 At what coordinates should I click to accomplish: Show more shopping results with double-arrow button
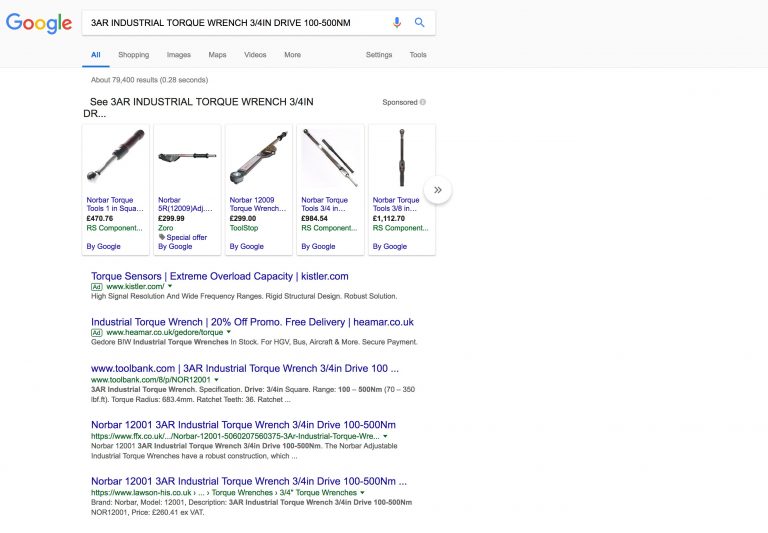[x=437, y=190]
